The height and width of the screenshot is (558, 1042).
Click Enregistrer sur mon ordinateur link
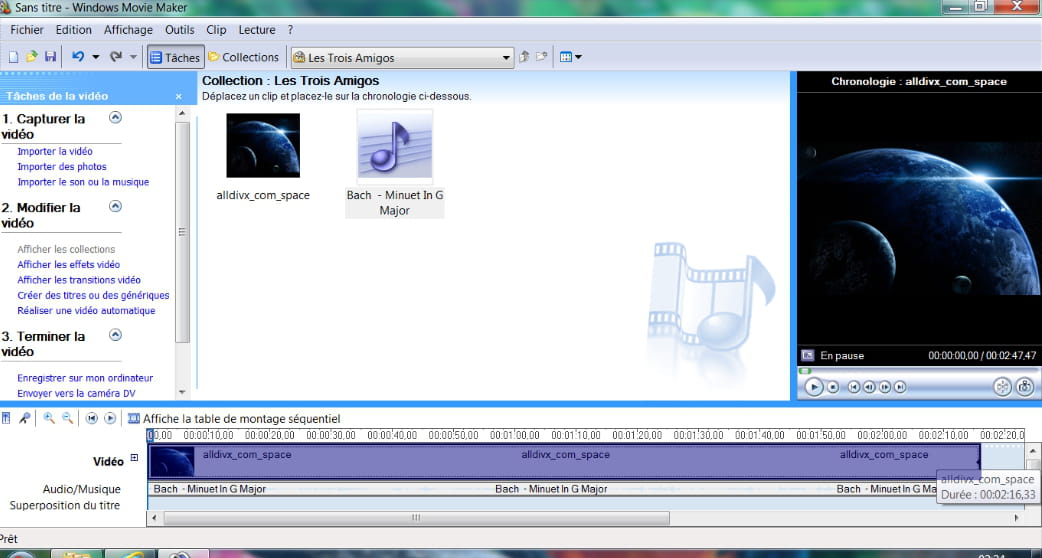pyautogui.click(x=85, y=378)
